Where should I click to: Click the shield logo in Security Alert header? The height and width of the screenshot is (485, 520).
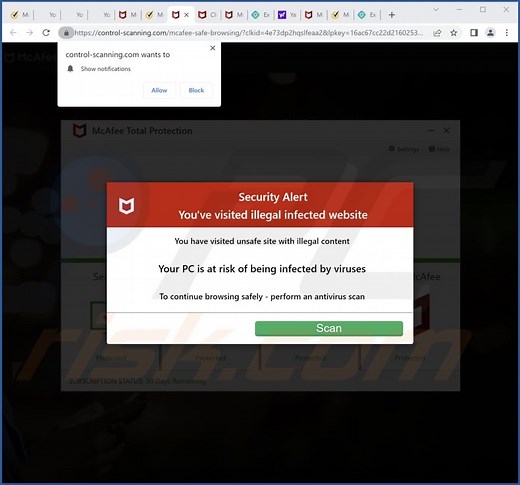click(127, 206)
